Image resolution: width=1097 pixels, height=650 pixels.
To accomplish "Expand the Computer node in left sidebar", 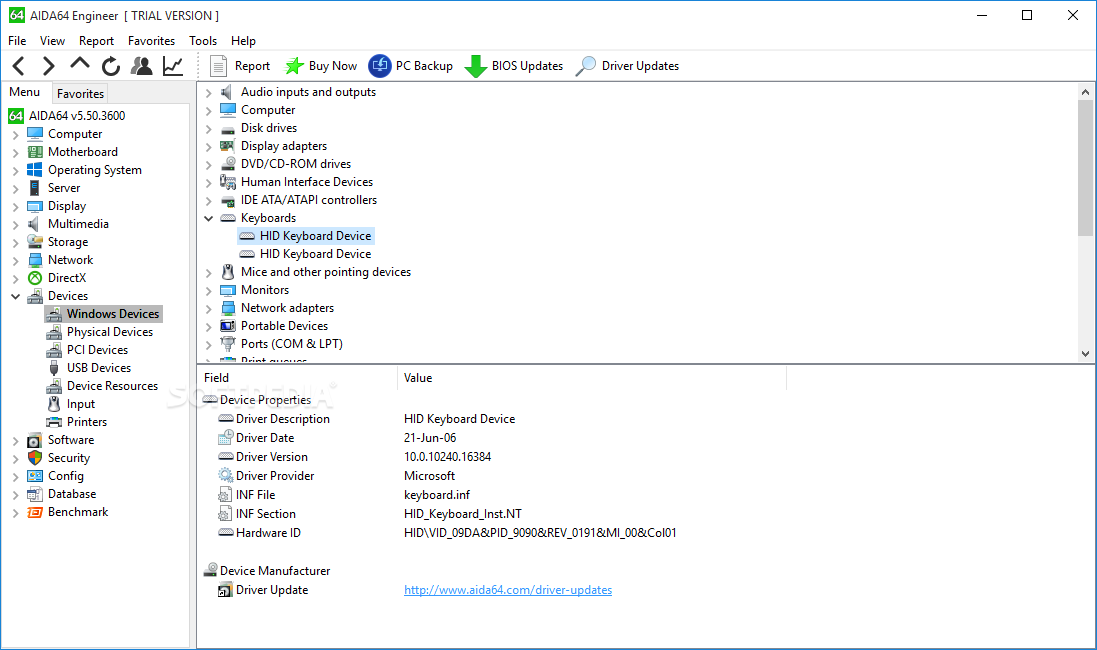I will click(15, 134).
